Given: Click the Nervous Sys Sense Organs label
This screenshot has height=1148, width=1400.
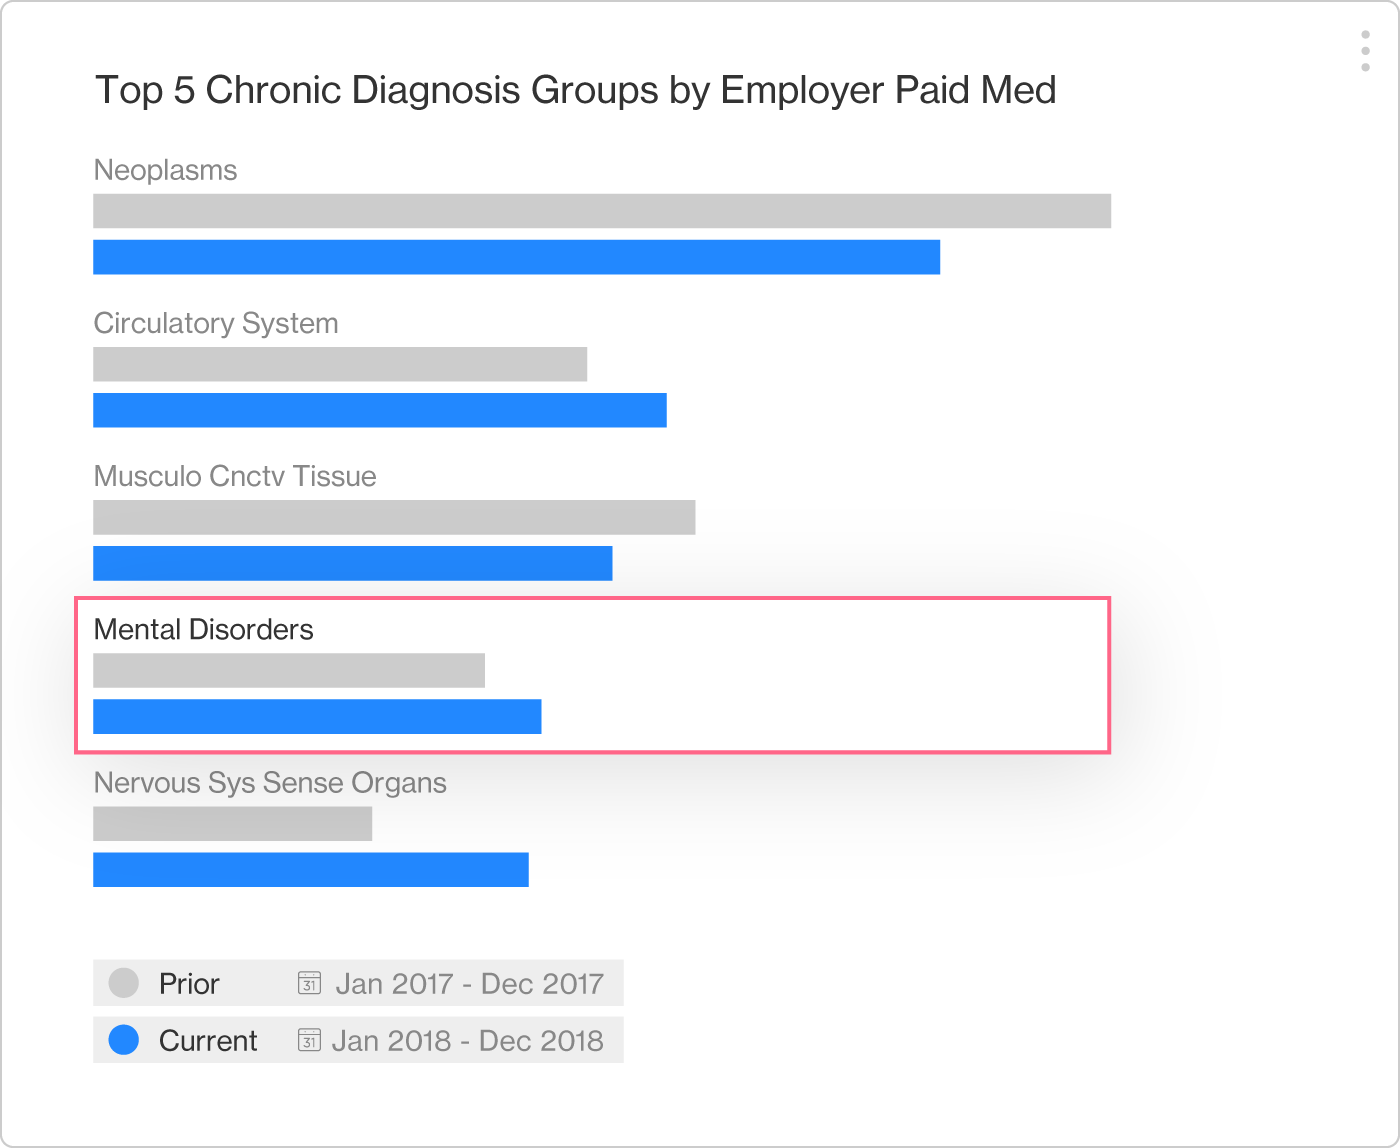Looking at the screenshot, I should [270, 782].
